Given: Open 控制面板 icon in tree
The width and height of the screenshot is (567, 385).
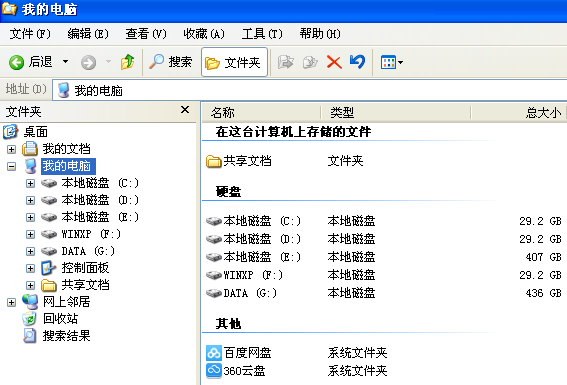Looking at the screenshot, I should click(x=48, y=268).
